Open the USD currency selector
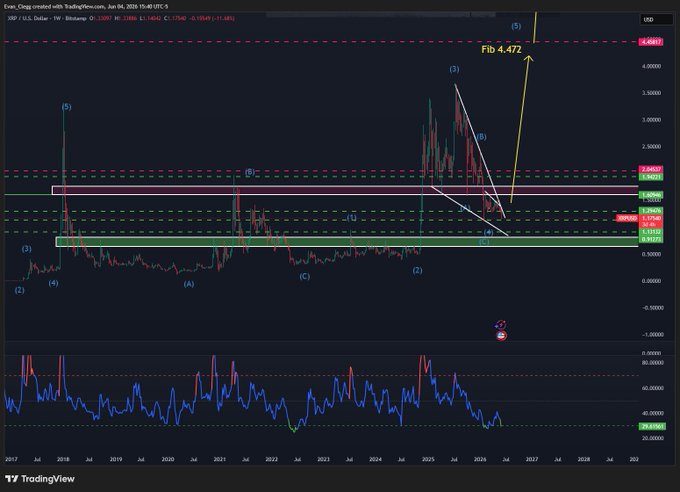 click(x=657, y=20)
